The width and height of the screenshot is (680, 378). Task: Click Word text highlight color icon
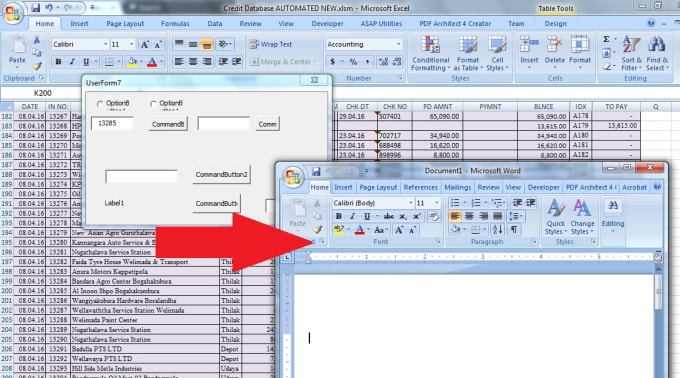tap(338, 230)
